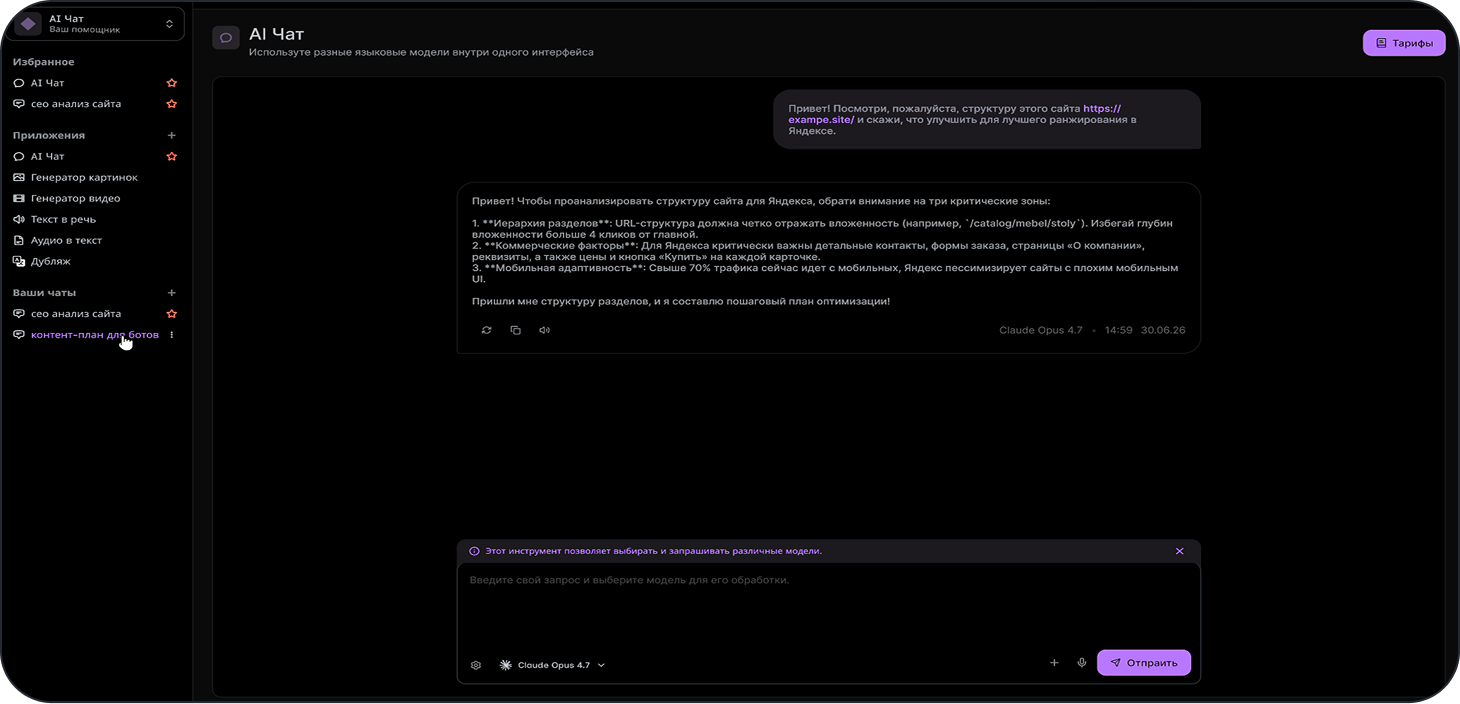
Task: Open the AI Чат workspace switcher dropdown
Action: tap(96, 24)
